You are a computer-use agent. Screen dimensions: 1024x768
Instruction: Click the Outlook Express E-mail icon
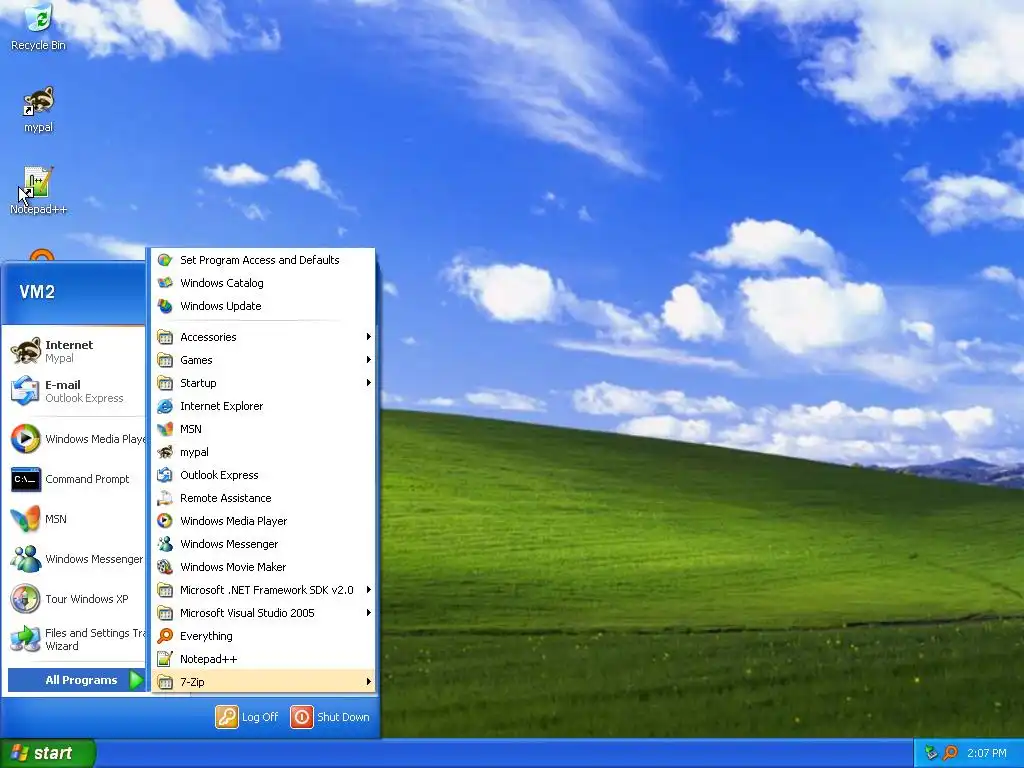click(x=25, y=391)
